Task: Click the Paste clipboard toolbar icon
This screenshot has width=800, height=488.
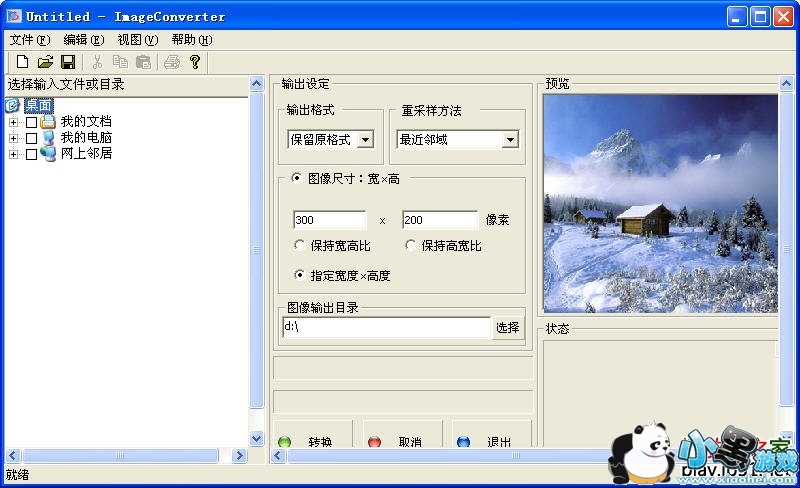Action: tap(143, 62)
